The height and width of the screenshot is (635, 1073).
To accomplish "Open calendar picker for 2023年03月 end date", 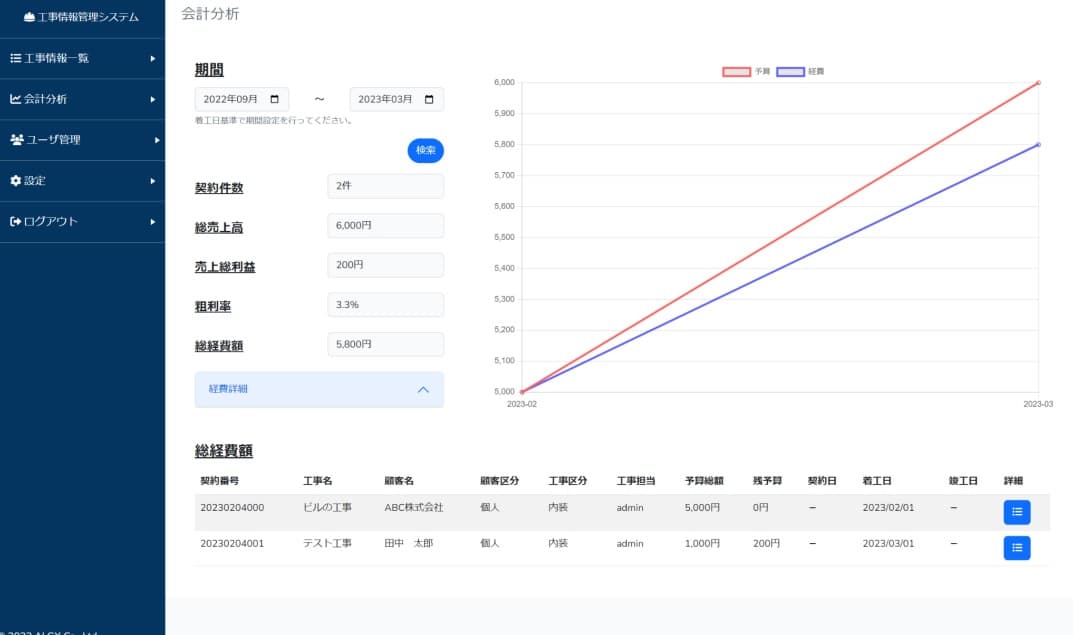I will pyautogui.click(x=429, y=99).
